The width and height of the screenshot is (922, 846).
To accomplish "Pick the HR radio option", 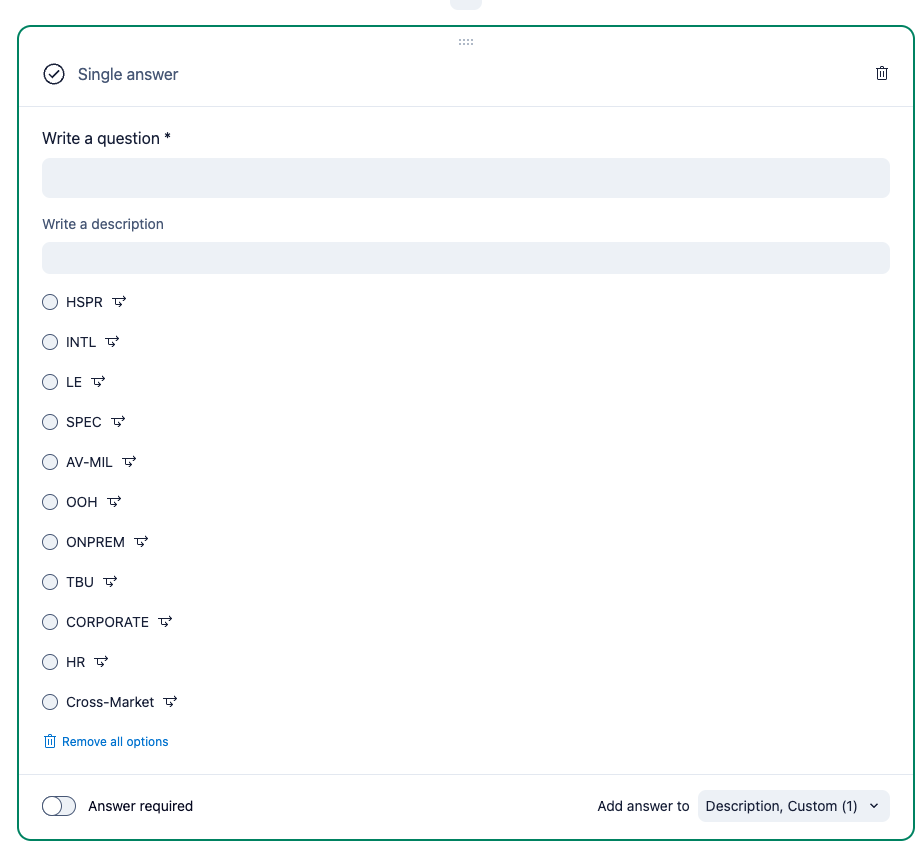I will [50, 662].
